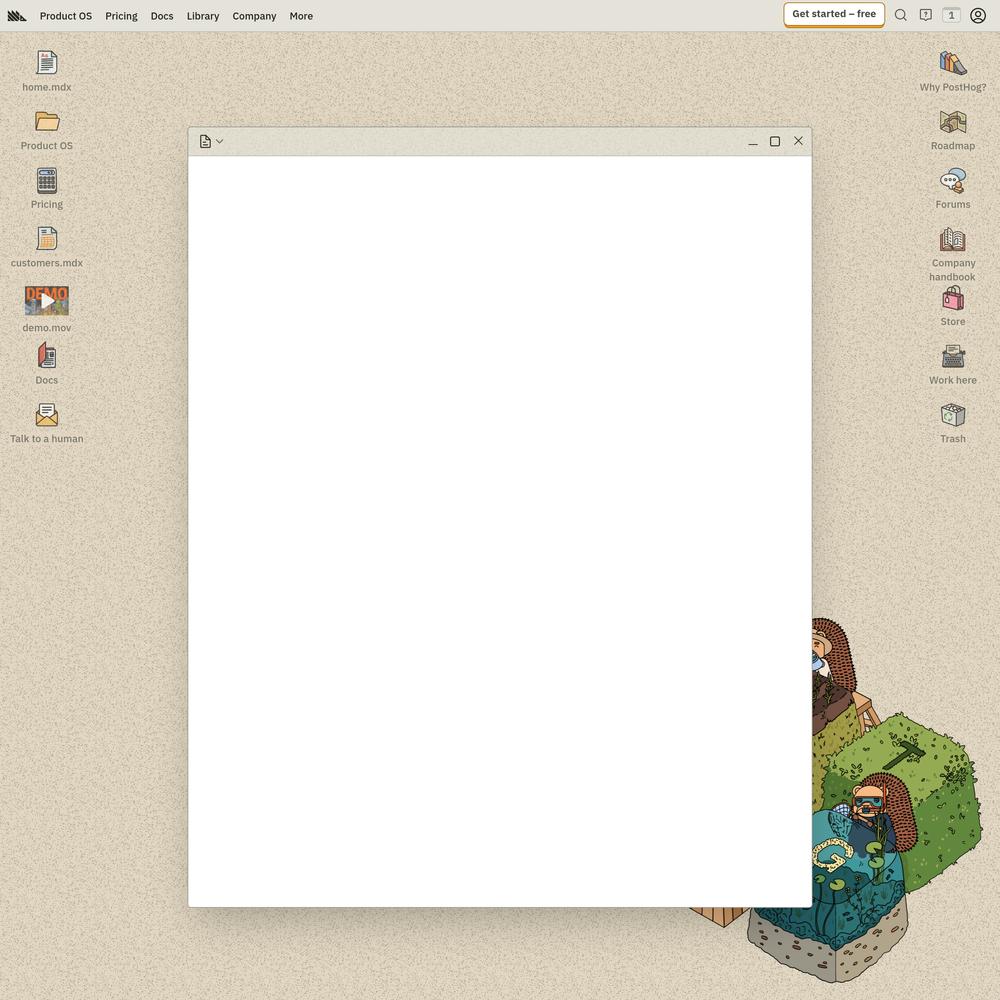Viewport: 1000px width, 1000px height.
Task: Open the Store shopping bag icon
Action: pyautogui.click(x=953, y=298)
